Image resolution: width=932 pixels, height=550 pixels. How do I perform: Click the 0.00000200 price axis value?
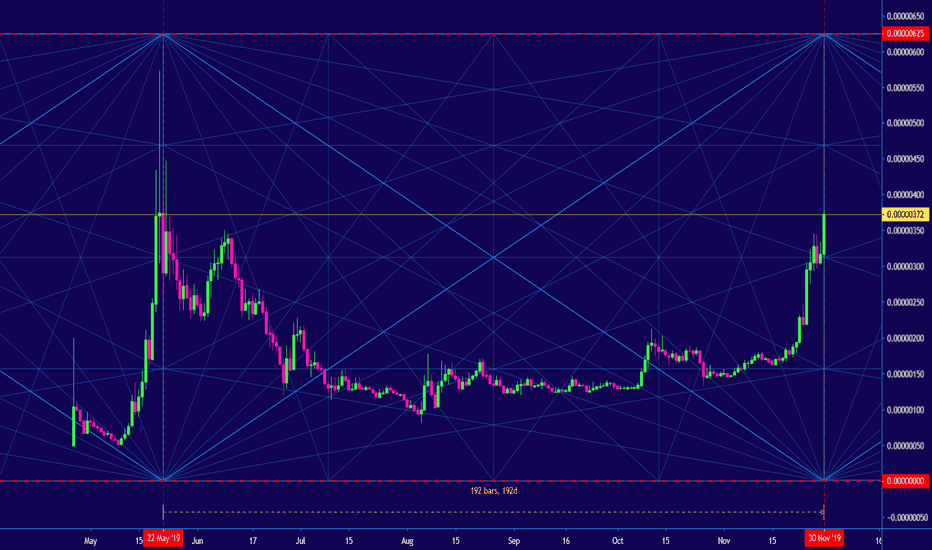(906, 338)
